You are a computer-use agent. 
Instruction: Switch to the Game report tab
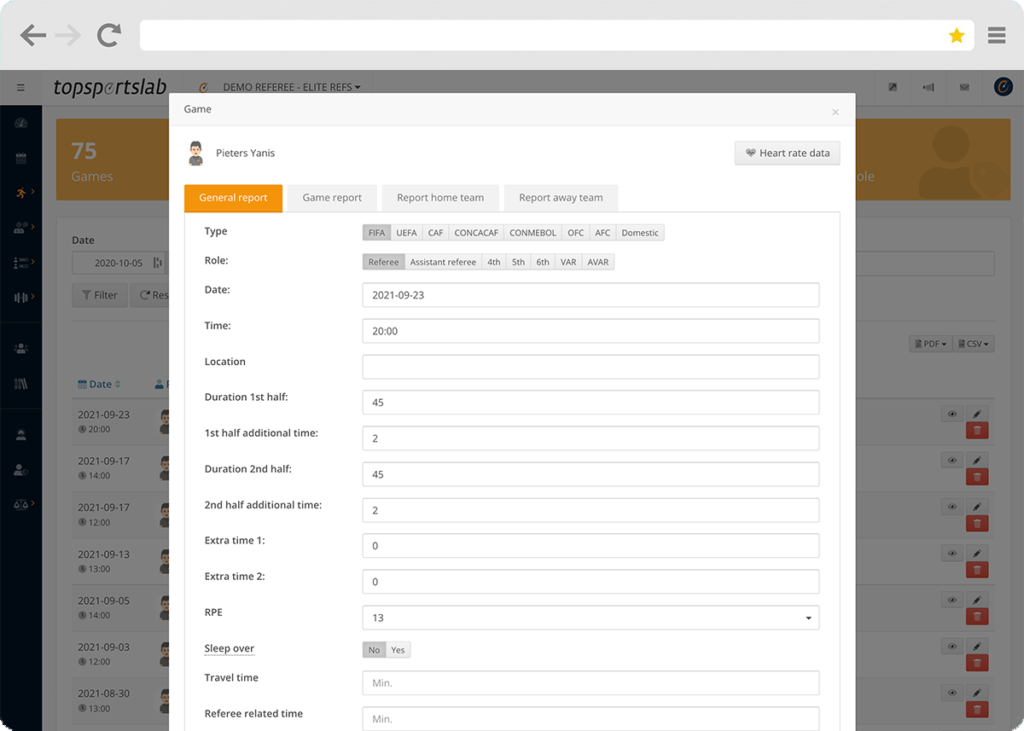(331, 197)
